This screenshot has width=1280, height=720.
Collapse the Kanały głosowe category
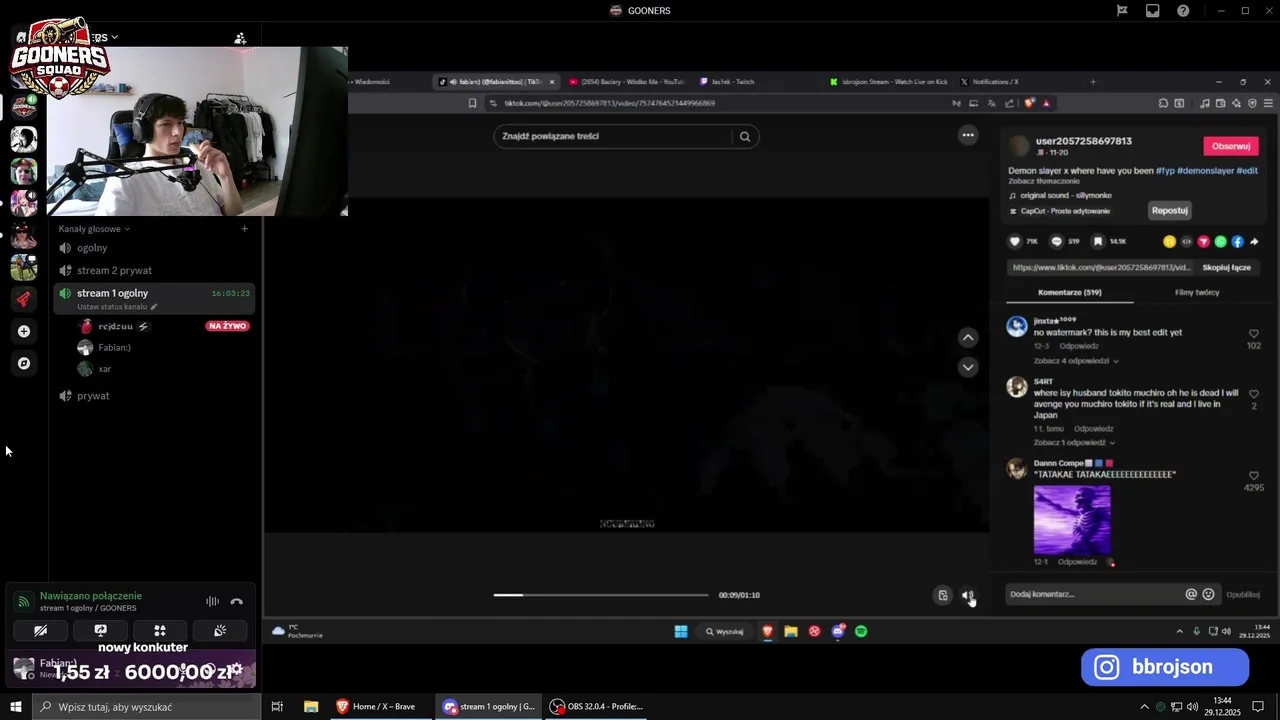pos(94,229)
